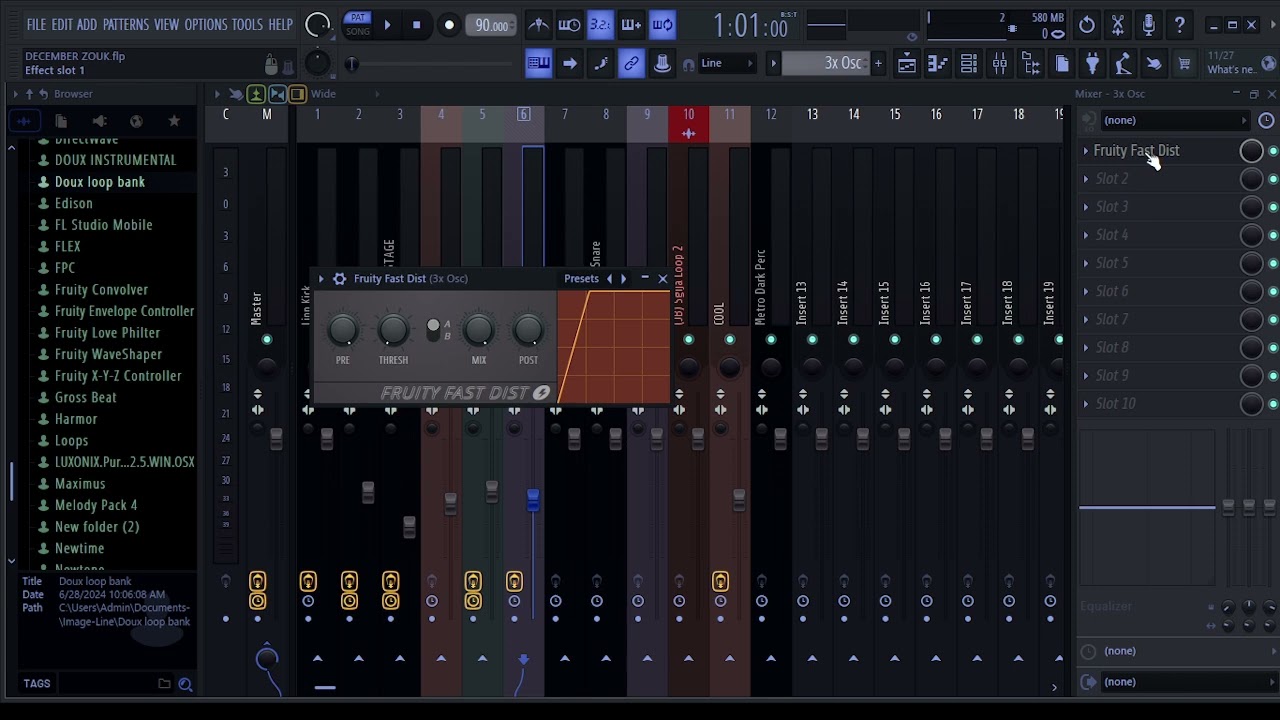
Task: Open Line snap mode dropdown
Action: pos(726,64)
